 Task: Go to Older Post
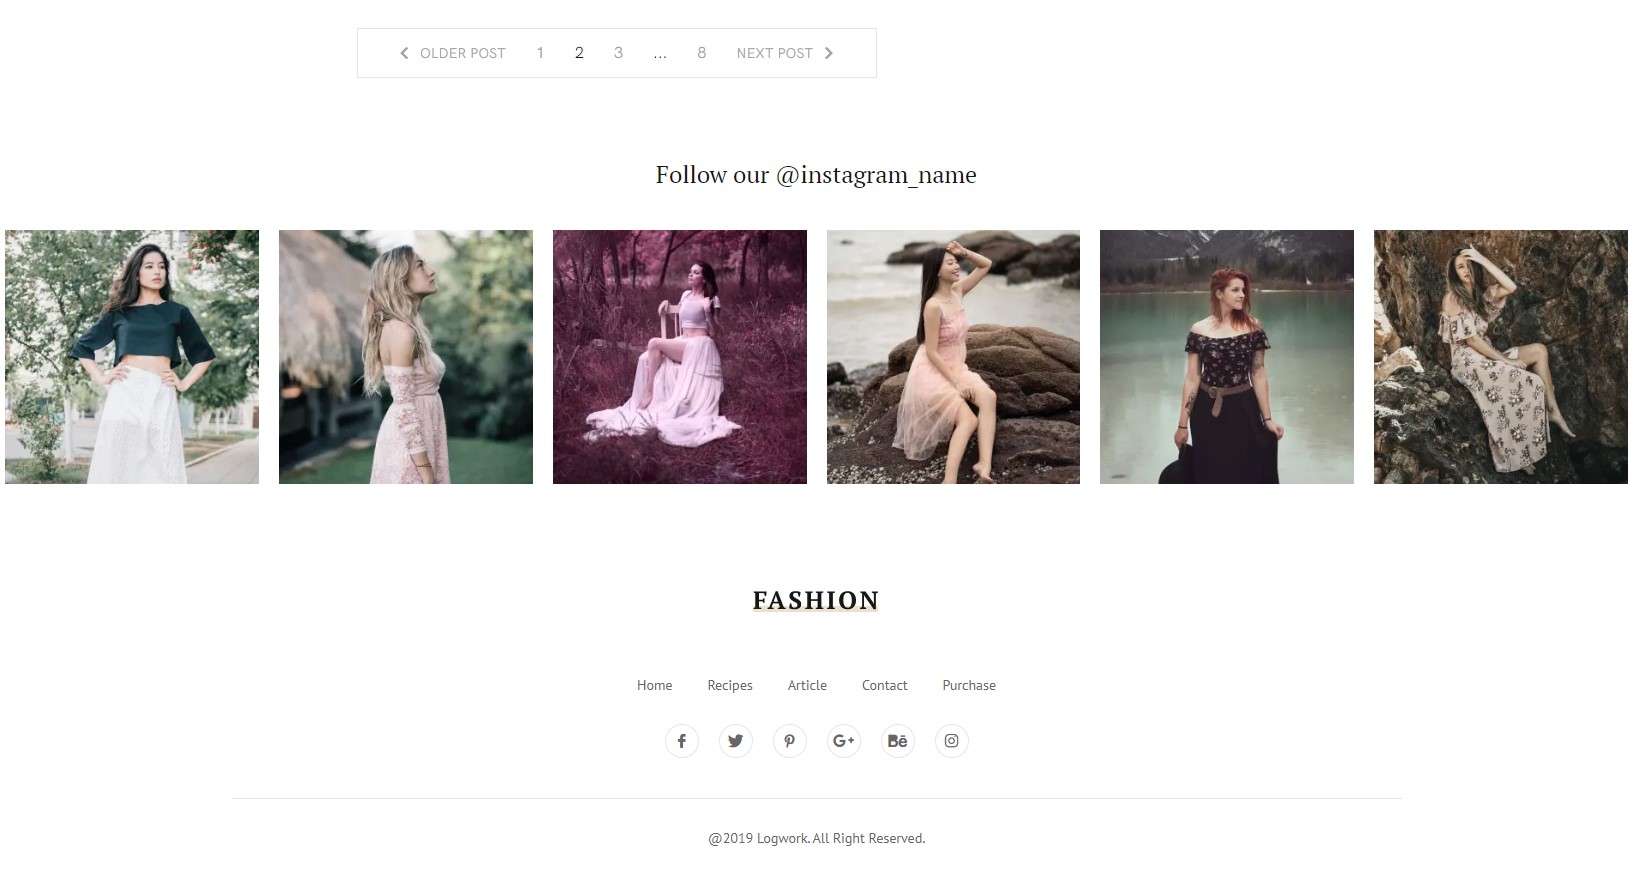point(463,53)
